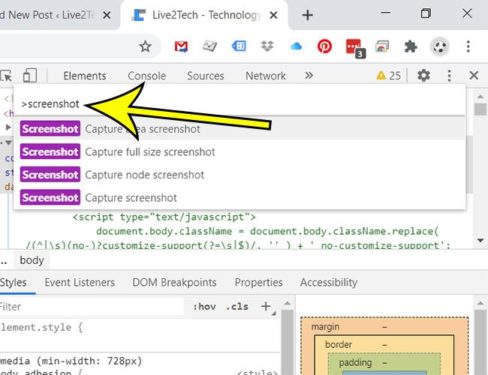Viewport: 488px width, 375px height.
Task: Select Capture area screenshot command
Action: pos(239,129)
